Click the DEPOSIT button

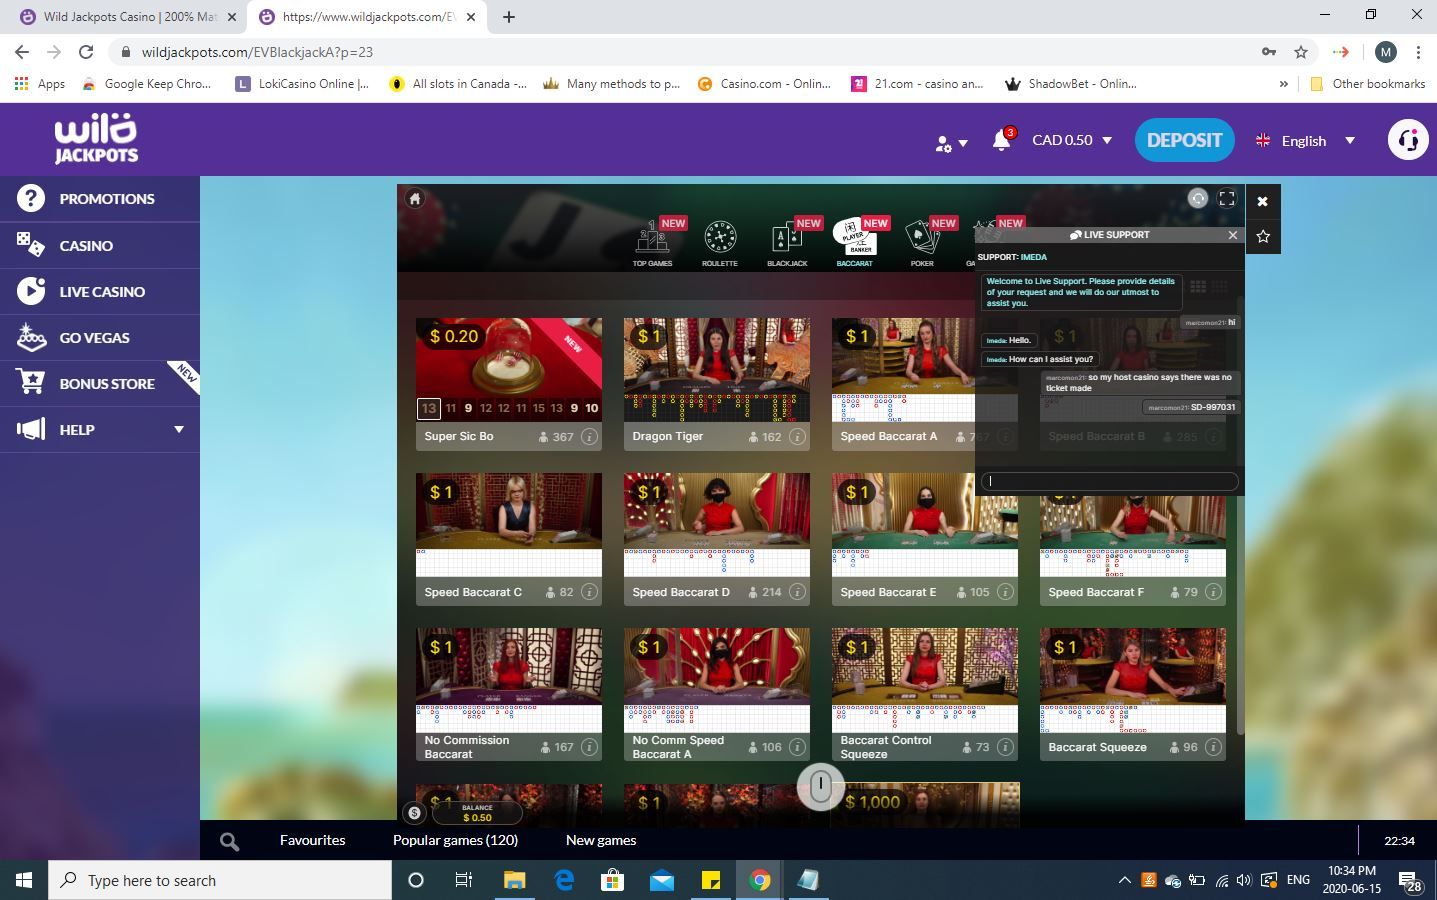point(1184,140)
